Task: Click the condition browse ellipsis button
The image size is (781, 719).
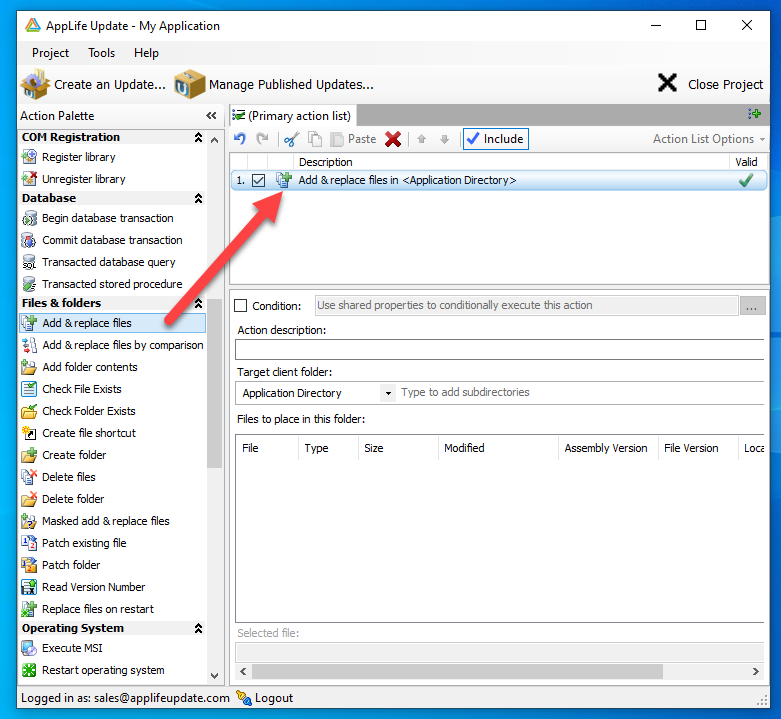Action: pos(752,305)
